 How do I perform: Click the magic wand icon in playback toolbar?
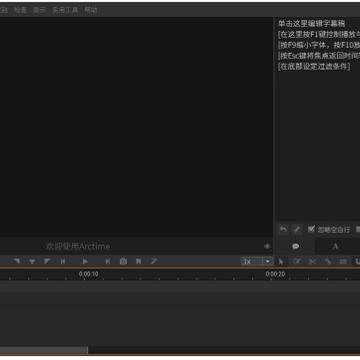tap(154, 261)
